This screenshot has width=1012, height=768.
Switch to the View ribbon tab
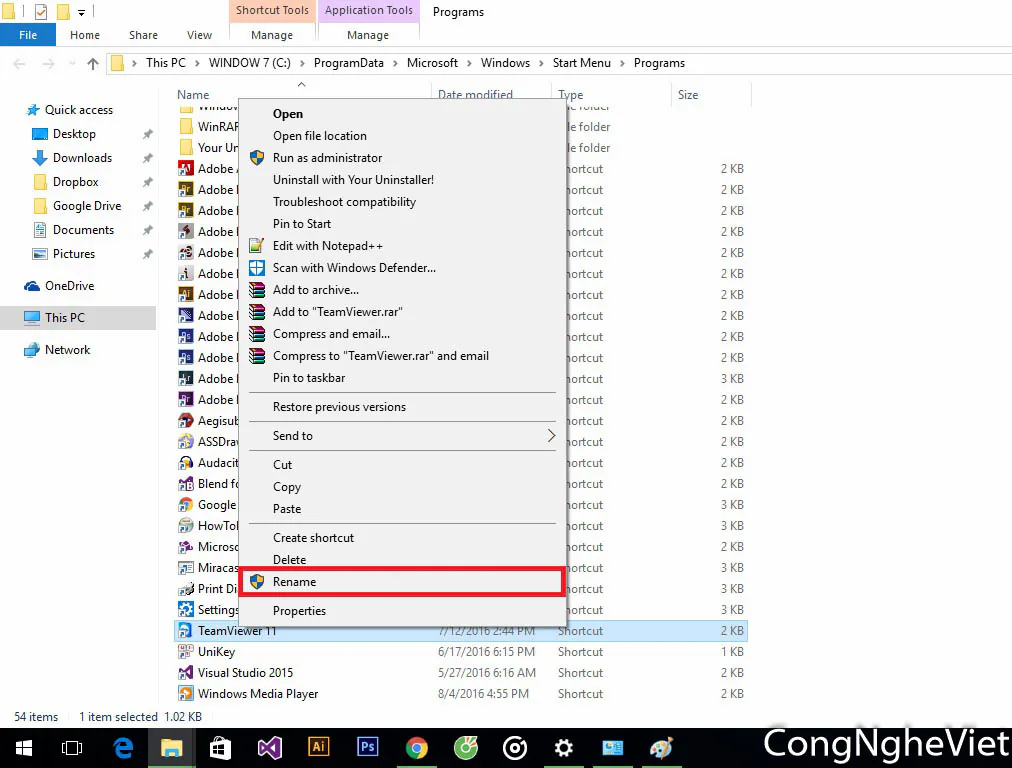point(199,35)
